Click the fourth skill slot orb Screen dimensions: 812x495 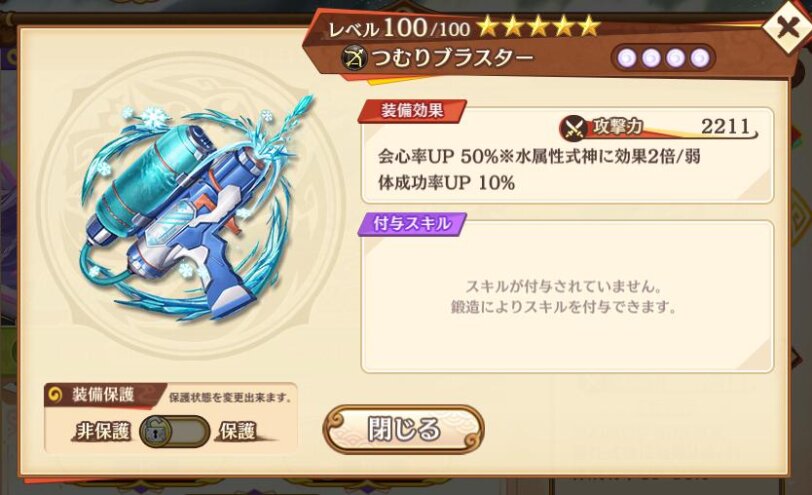[x=700, y=59]
